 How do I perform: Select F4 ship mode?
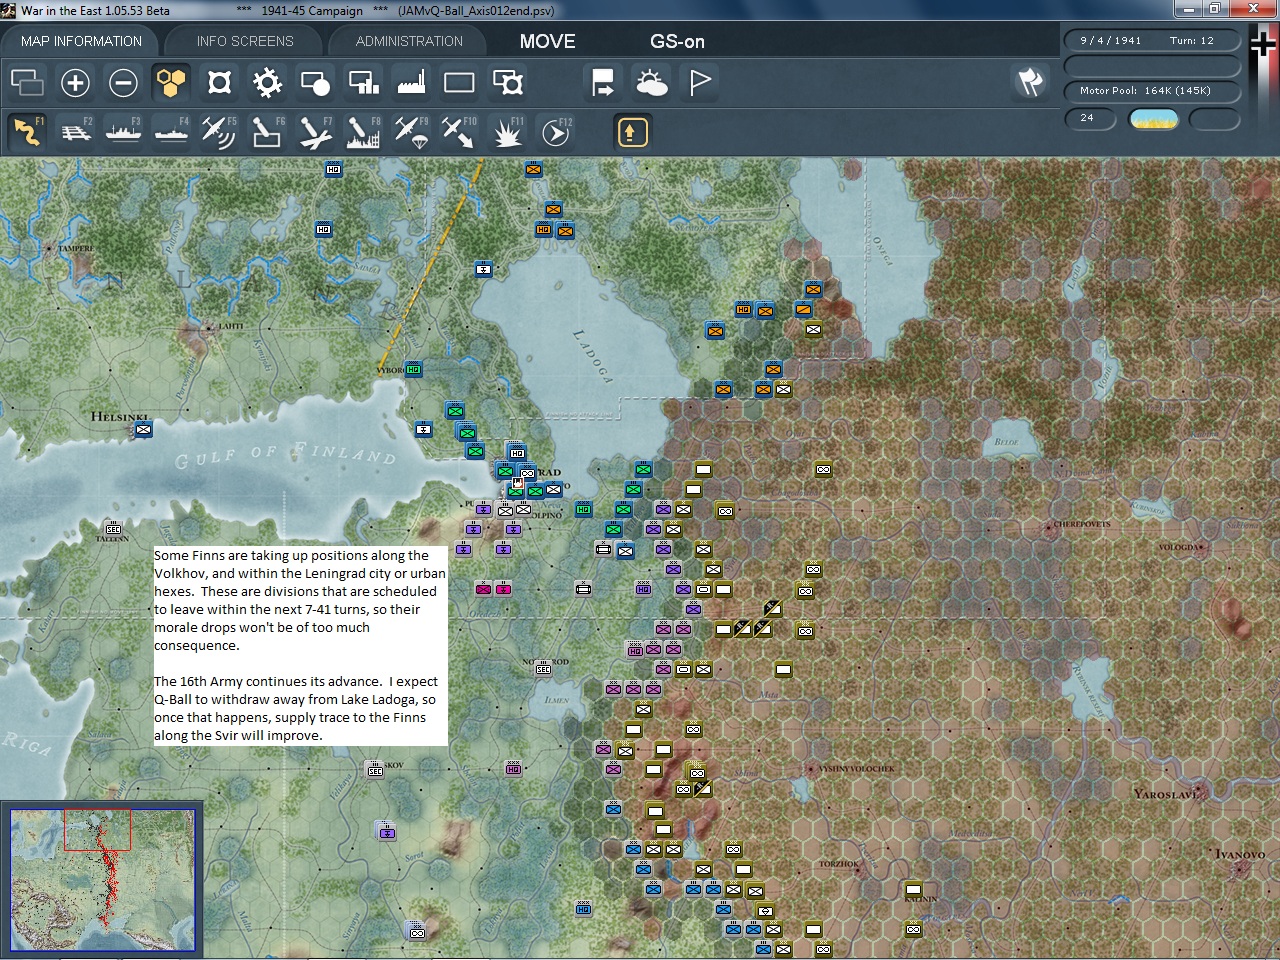tap(171, 131)
